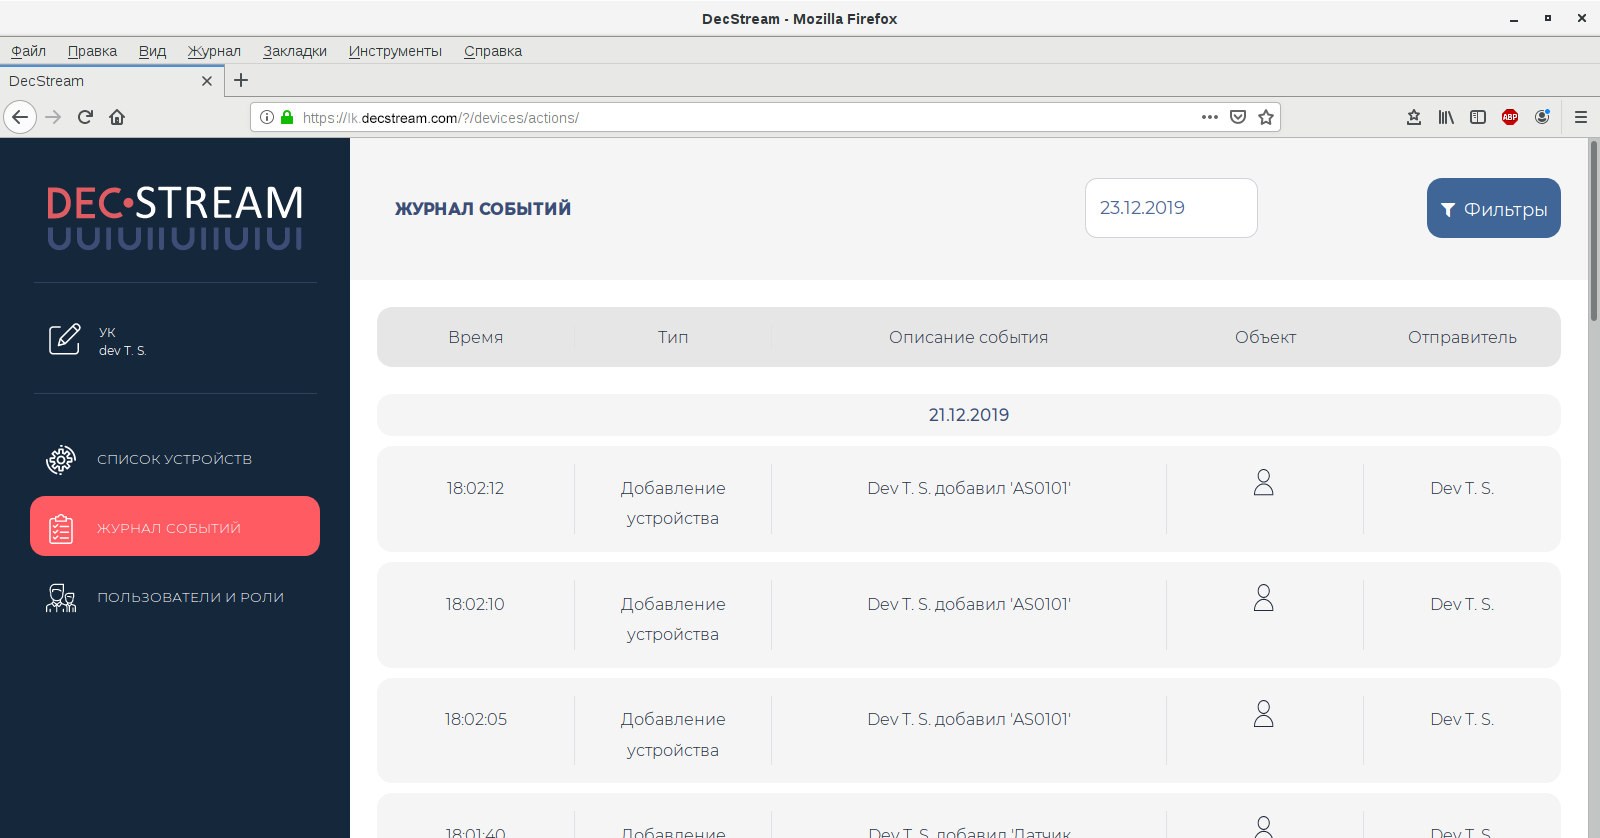Open the Закладки menu
Screen dimensions: 1600x838
click(x=295, y=51)
